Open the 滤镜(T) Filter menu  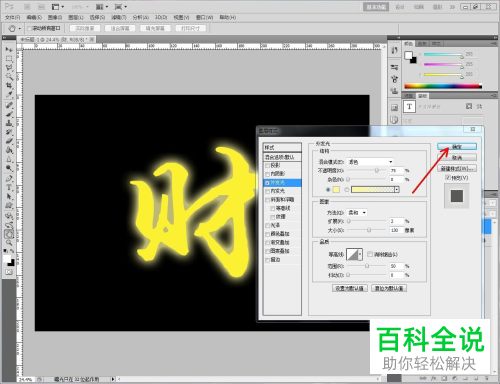pos(118,17)
